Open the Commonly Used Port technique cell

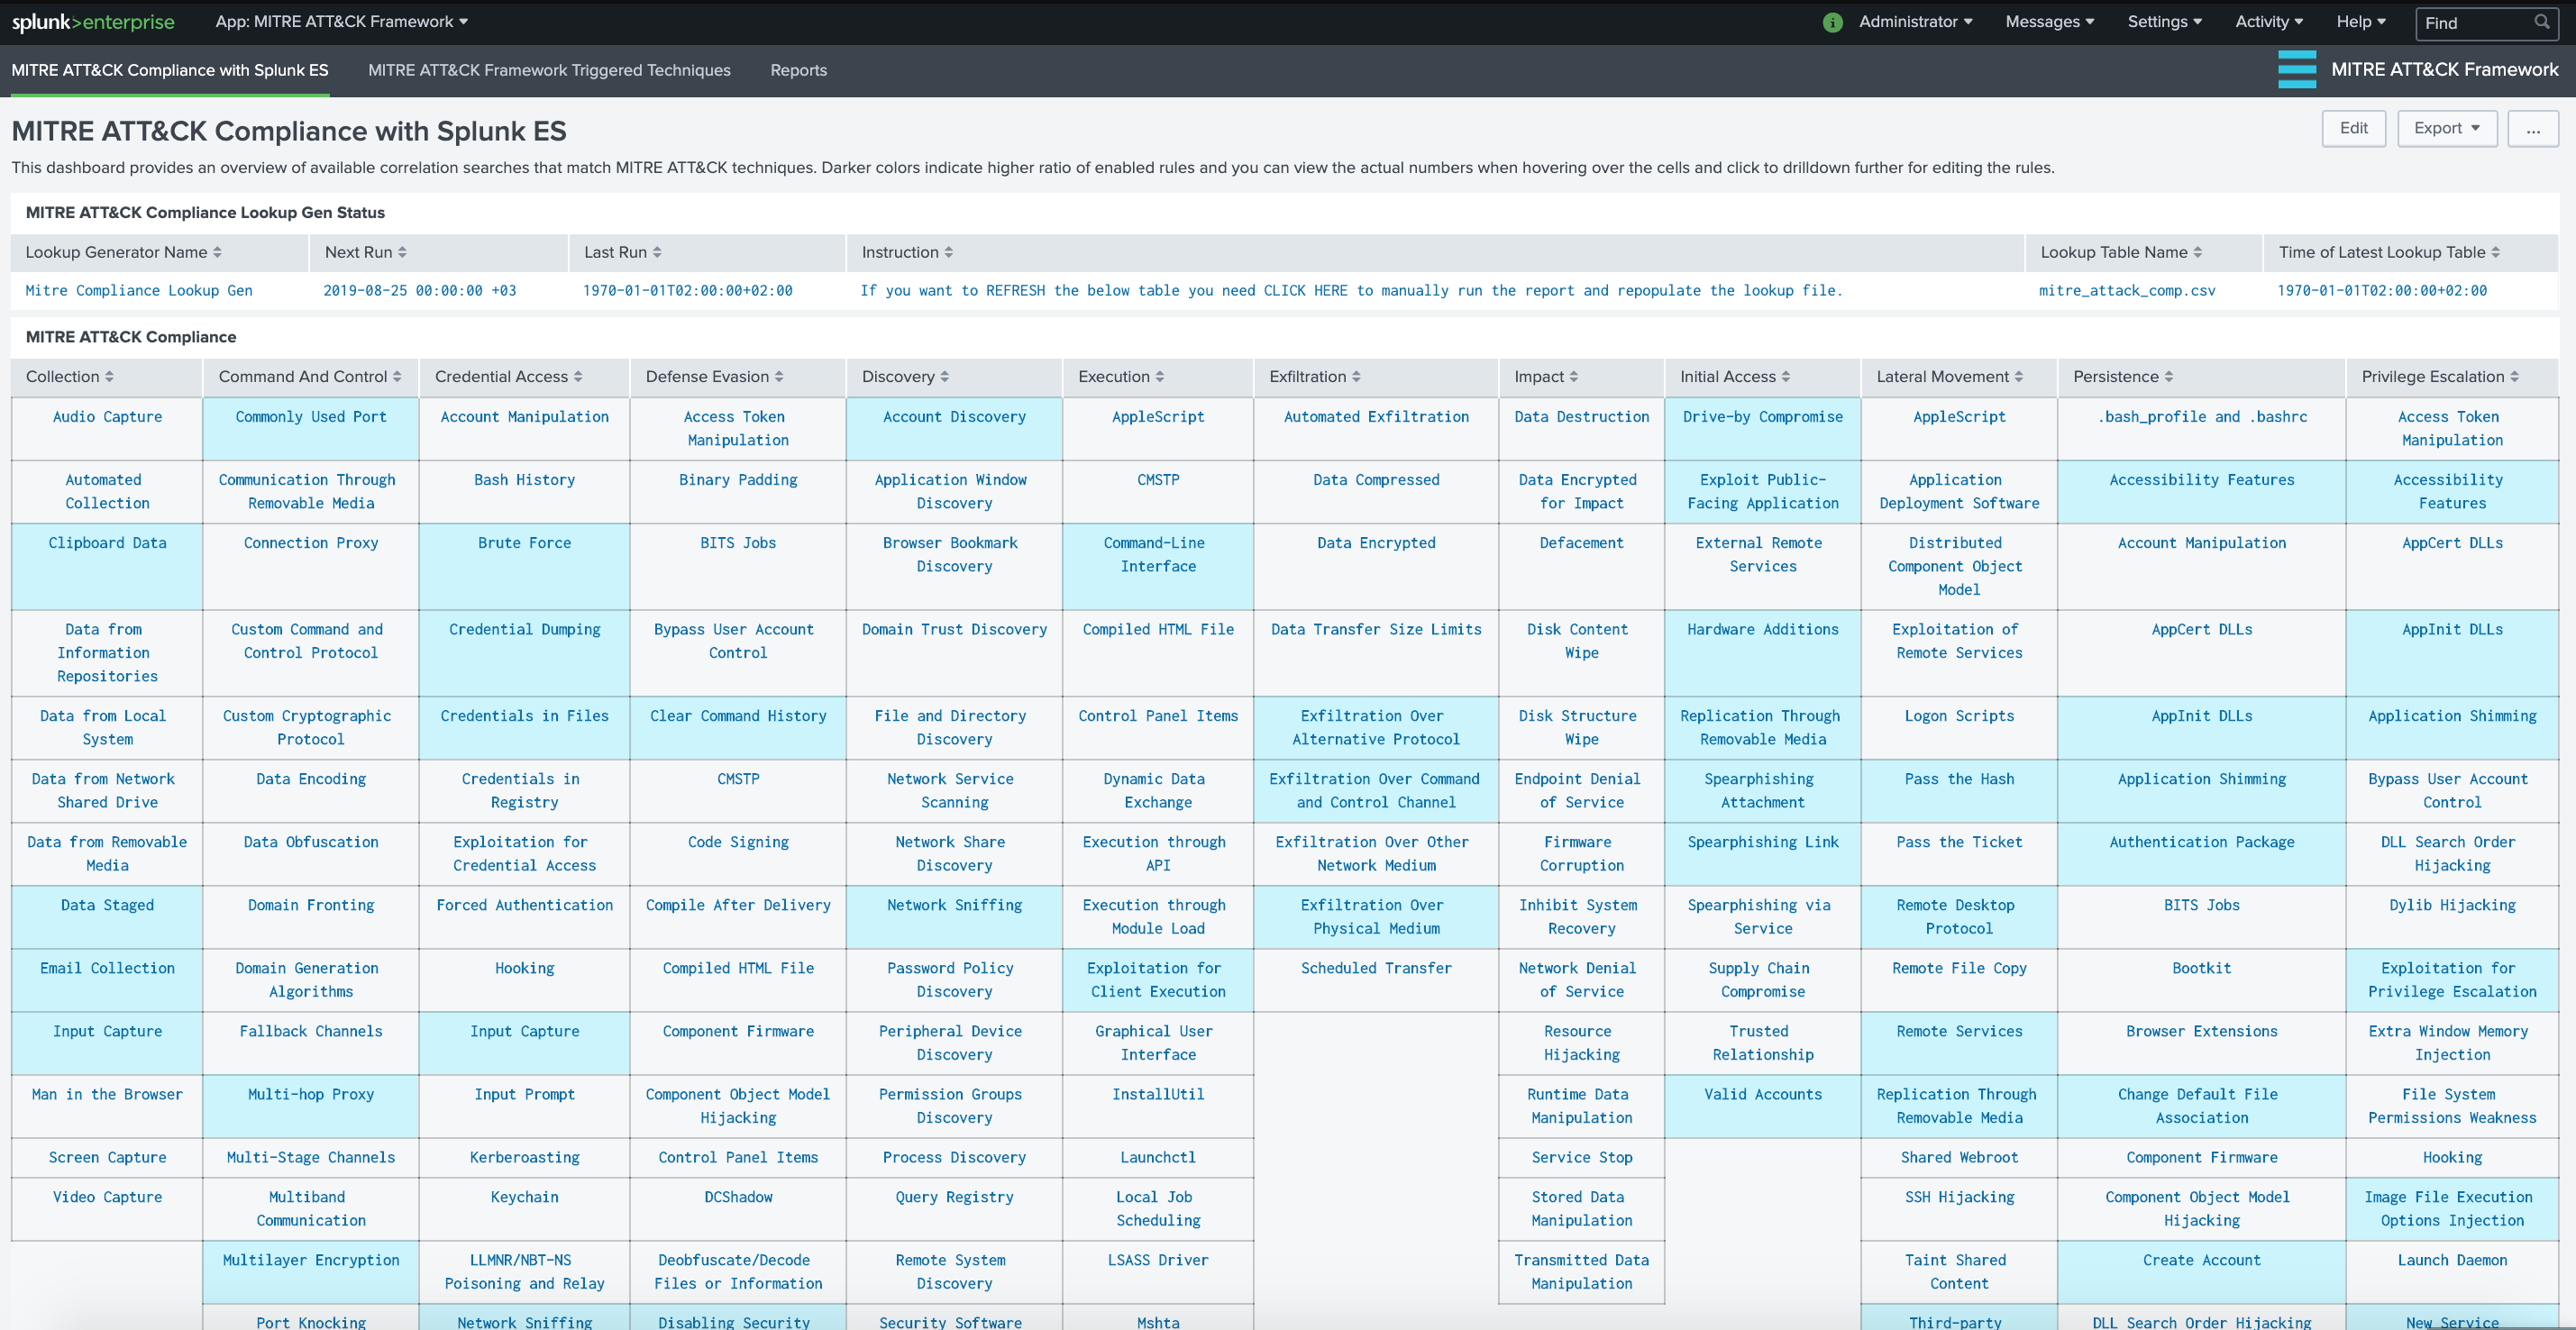point(311,428)
